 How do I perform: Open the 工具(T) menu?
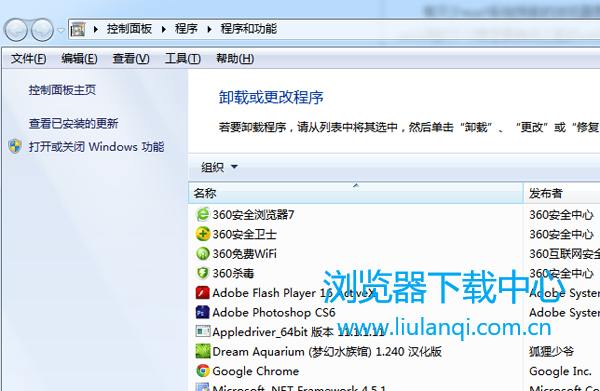point(183,59)
